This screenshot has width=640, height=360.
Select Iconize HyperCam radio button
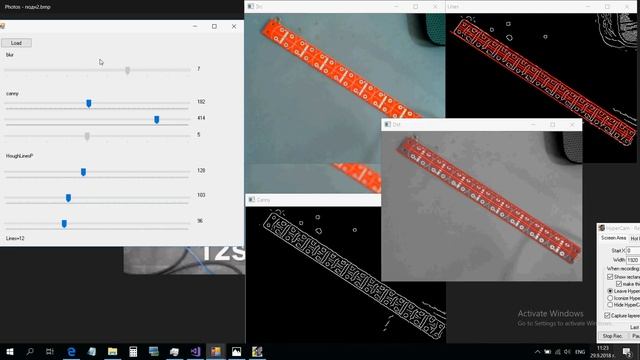click(610, 298)
